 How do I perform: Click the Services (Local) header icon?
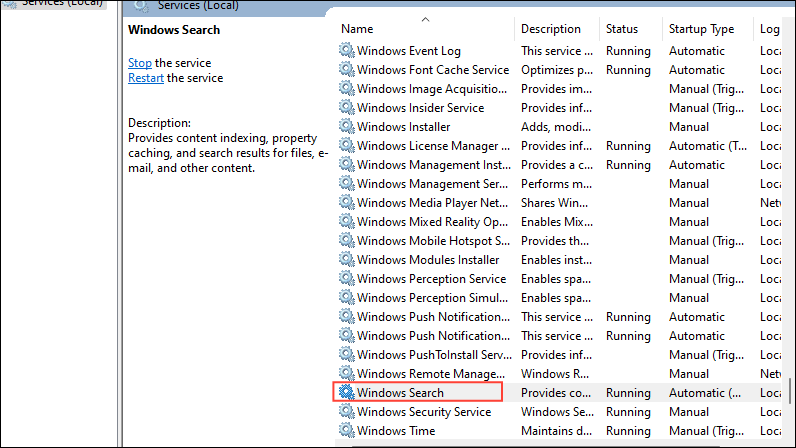coord(141,6)
